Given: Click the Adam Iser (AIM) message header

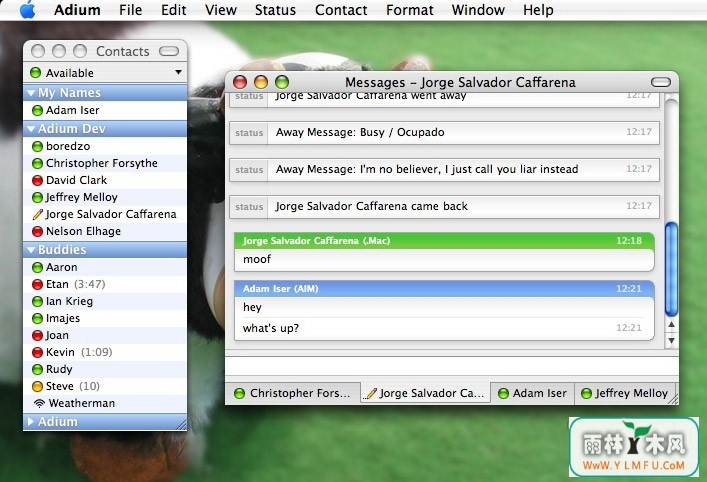Looking at the screenshot, I should (444, 289).
